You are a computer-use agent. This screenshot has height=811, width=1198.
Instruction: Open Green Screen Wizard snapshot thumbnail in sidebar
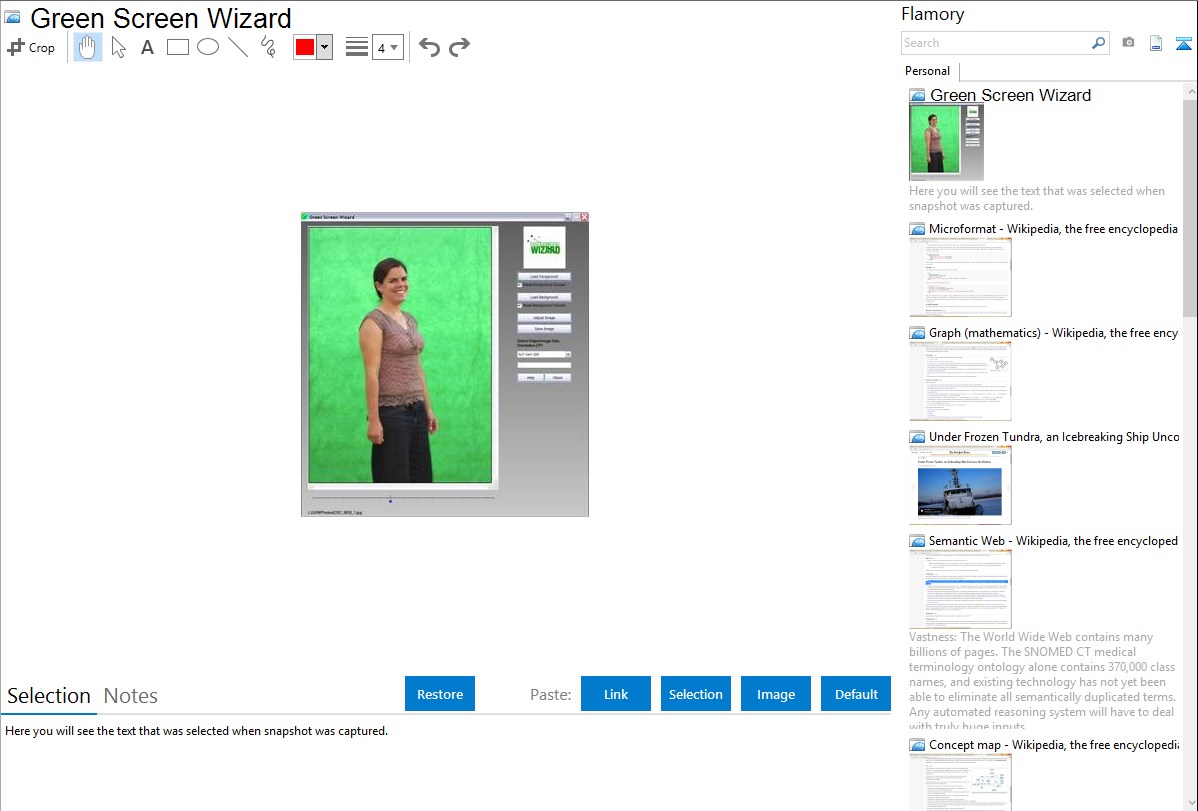[946, 142]
